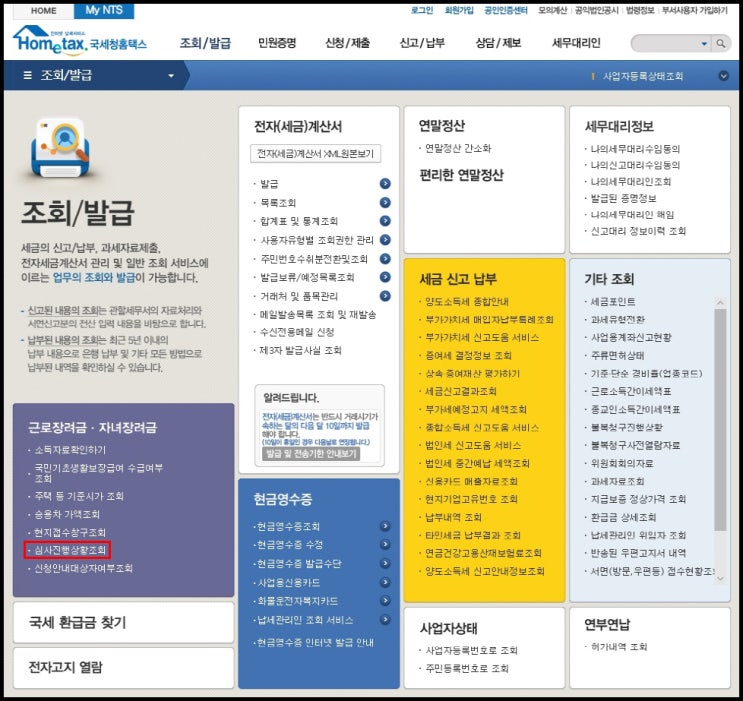Click arrow icon beside 주민번호수취분전환및조회
This screenshot has width=743, height=701.
tap(385, 259)
